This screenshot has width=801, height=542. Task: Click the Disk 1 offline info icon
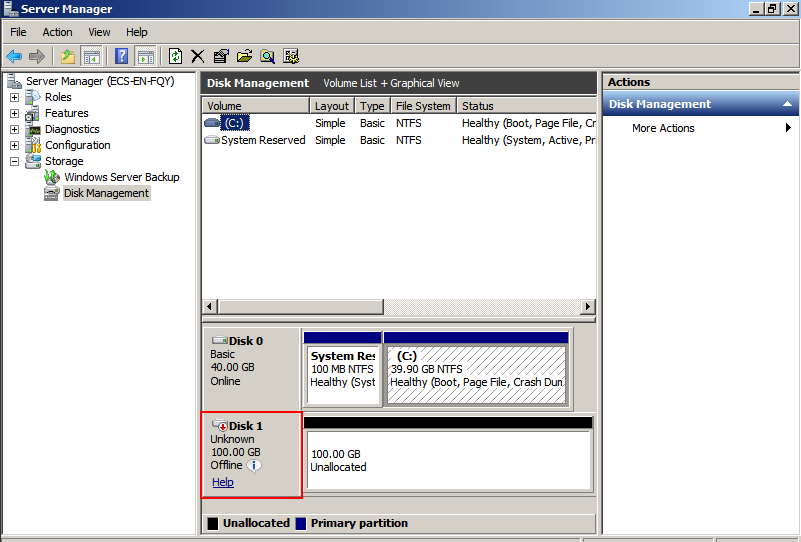click(254, 465)
